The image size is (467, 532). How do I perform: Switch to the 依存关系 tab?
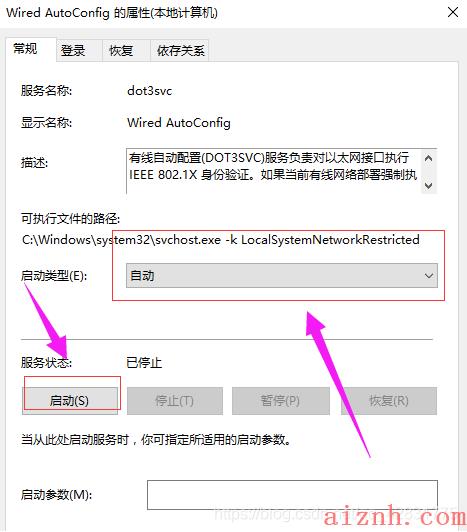coord(180,51)
